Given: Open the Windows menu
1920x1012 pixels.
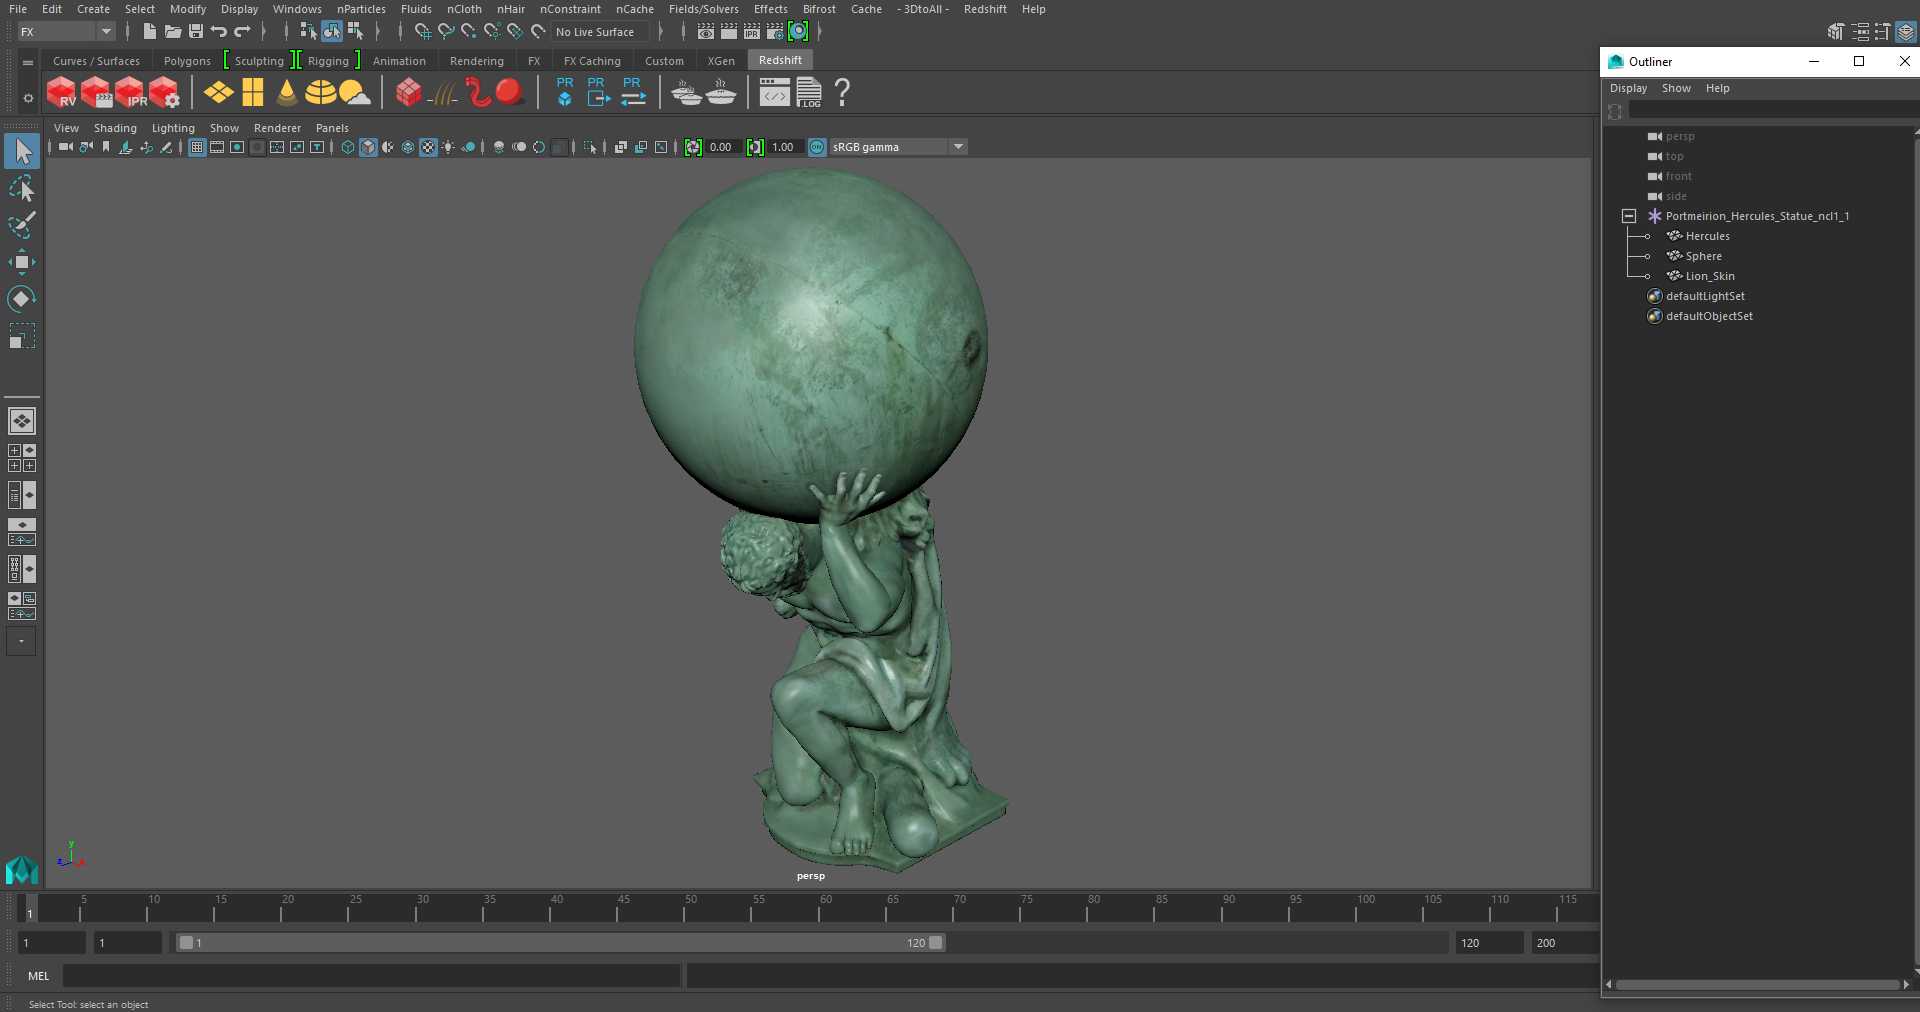Looking at the screenshot, I should tap(297, 9).
